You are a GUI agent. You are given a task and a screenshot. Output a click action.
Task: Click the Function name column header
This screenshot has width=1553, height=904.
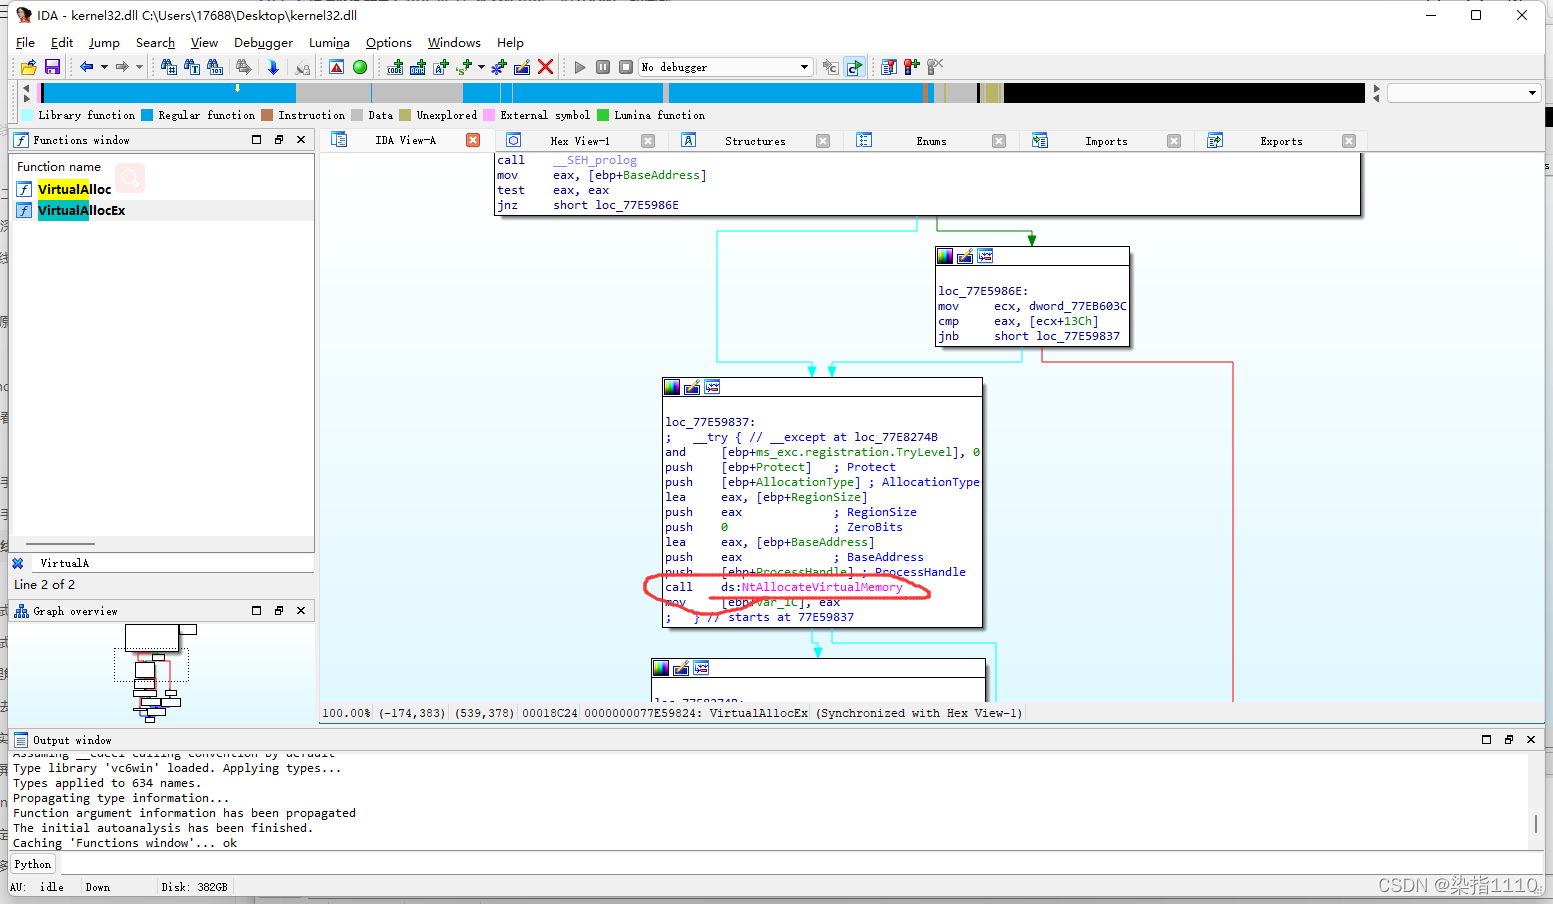pos(59,167)
